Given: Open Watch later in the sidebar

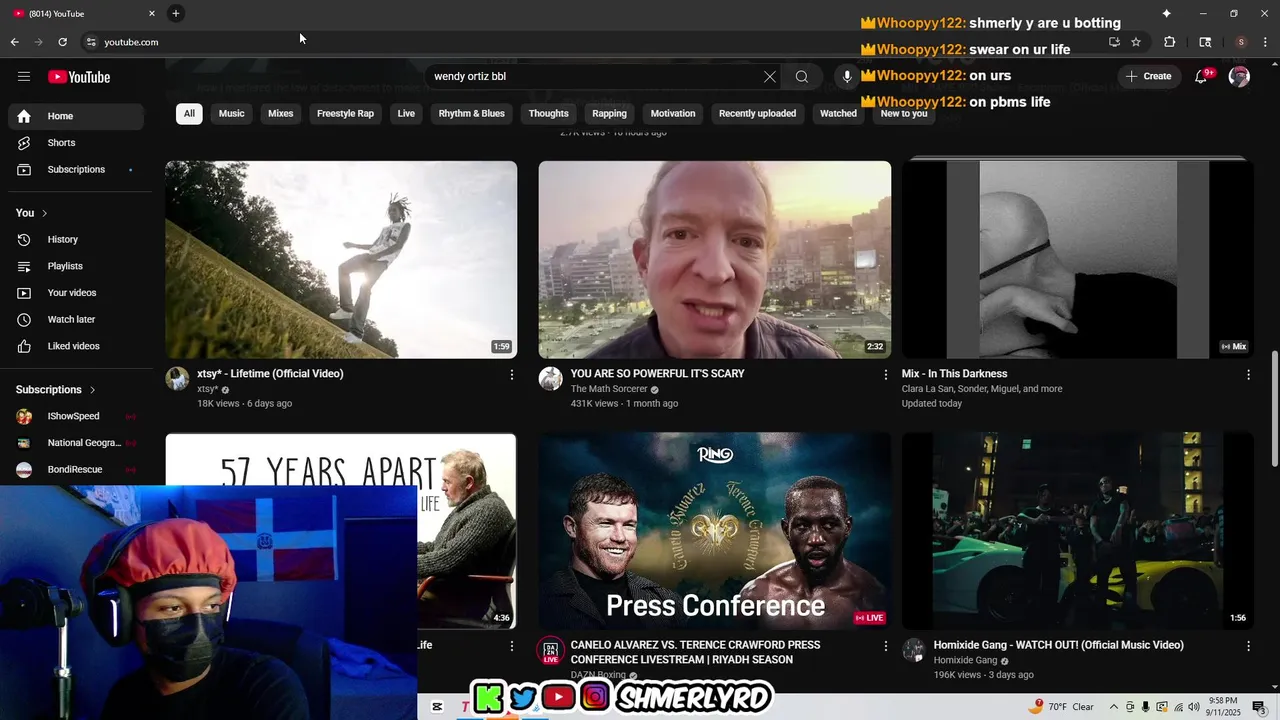Looking at the screenshot, I should (x=76, y=320).
